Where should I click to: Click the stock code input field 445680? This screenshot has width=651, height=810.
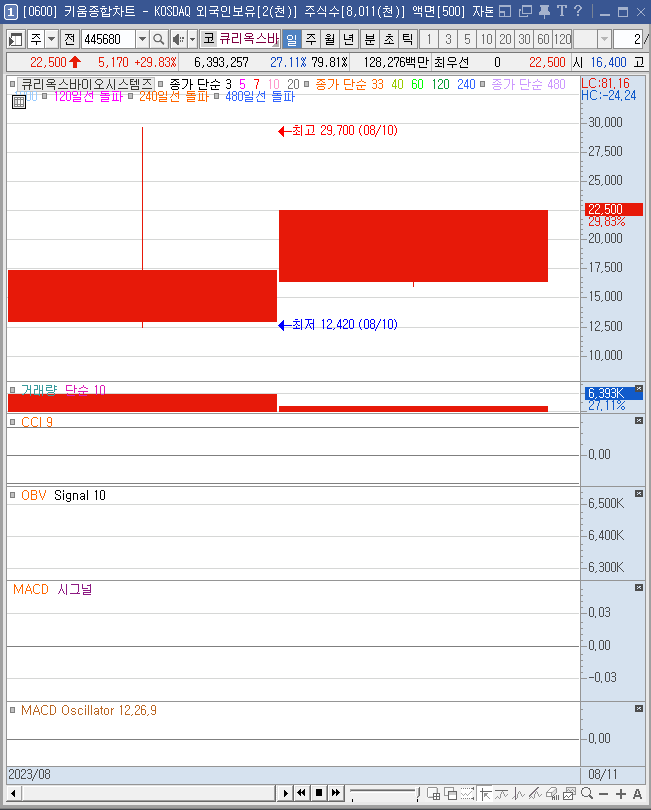pos(108,39)
